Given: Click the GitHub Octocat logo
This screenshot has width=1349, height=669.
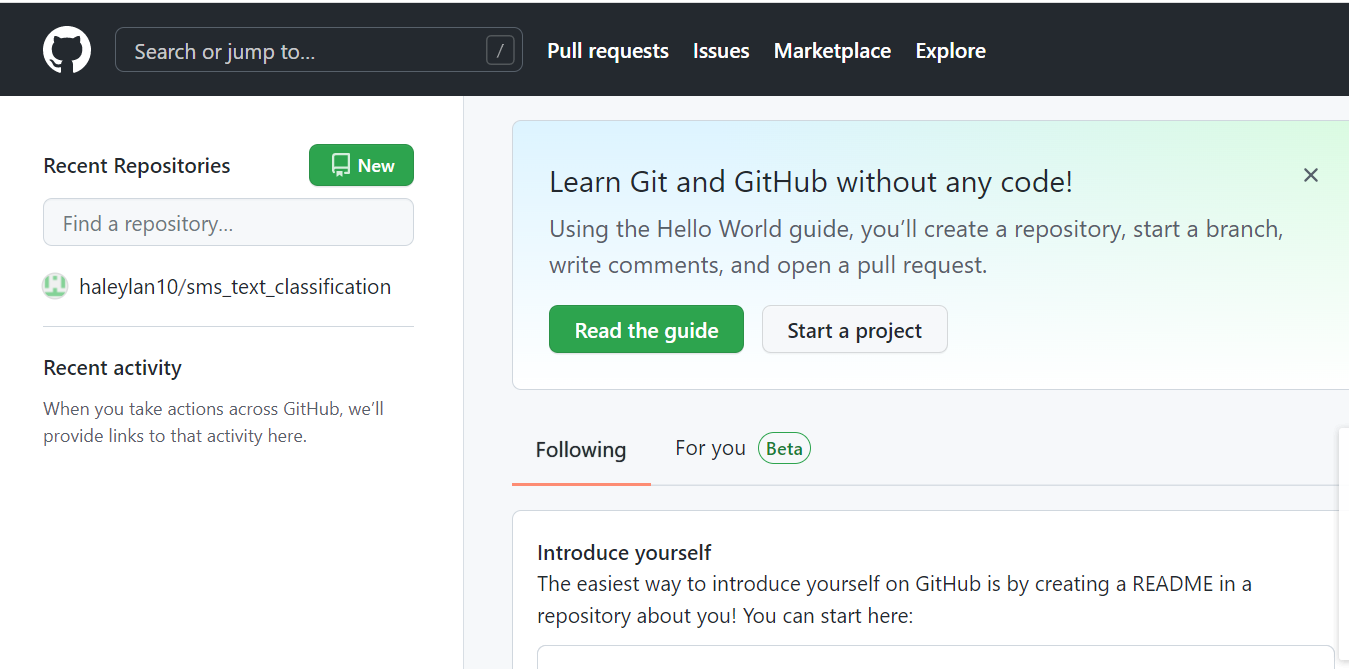Looking at the screenshot, I should click(x=67, y=50).
